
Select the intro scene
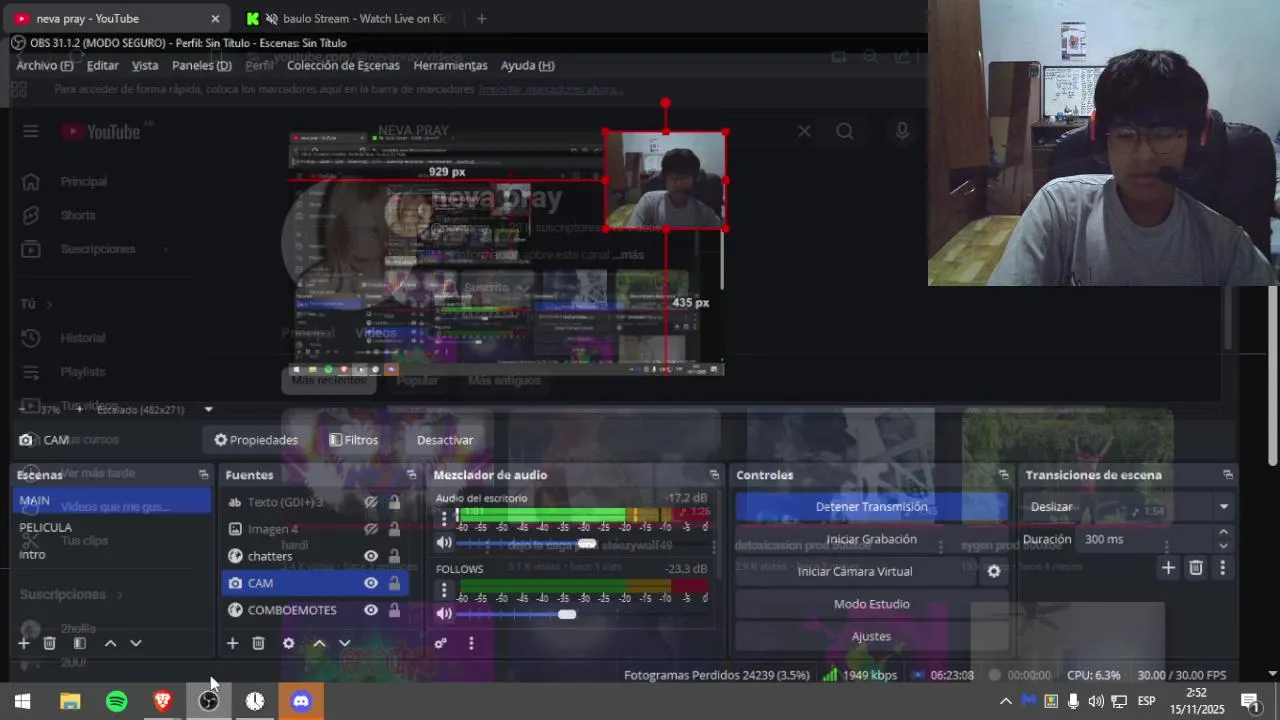coord(32,554)
